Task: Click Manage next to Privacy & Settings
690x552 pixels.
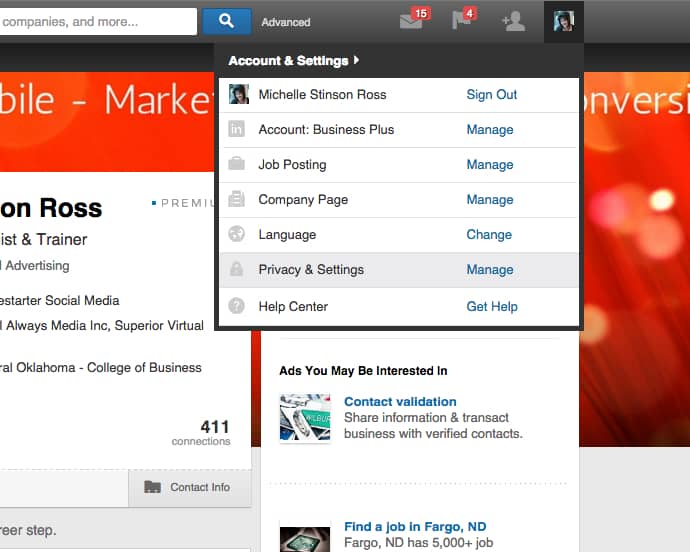Action: point(490,269)
